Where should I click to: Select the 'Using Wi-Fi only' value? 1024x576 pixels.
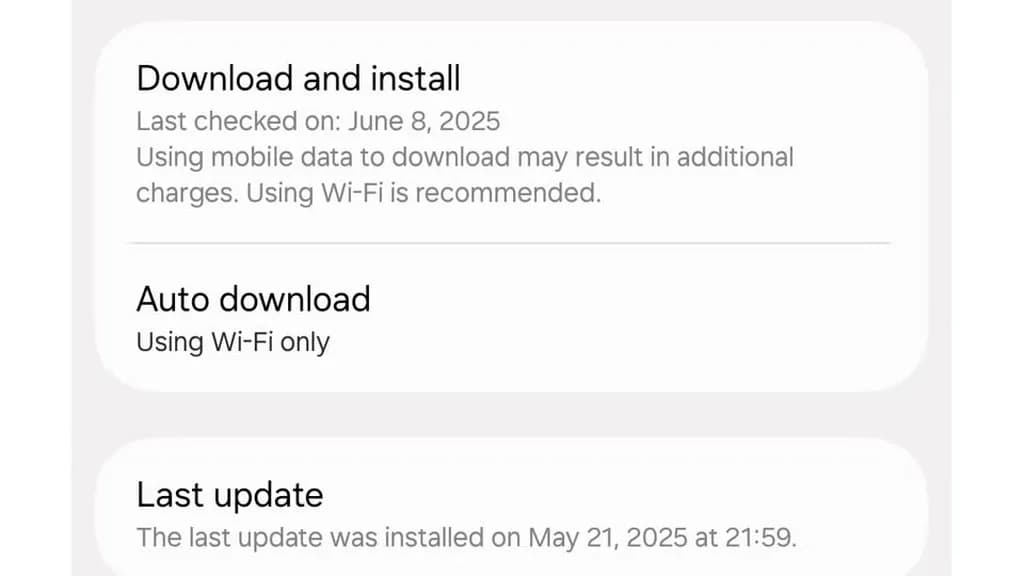pyautogui.click(x=233, y=342)
